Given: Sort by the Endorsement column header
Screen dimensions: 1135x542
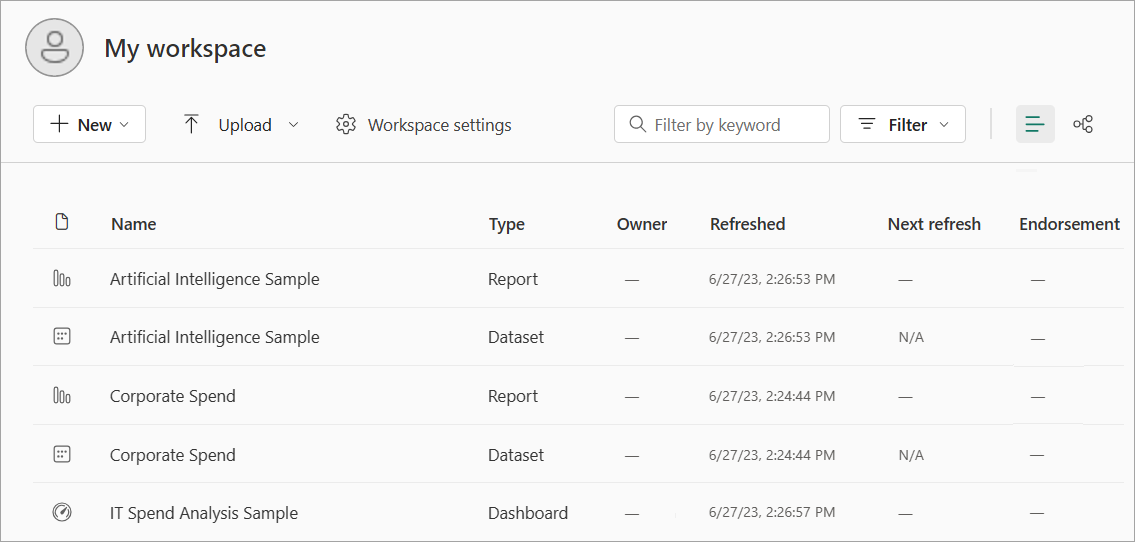Looking at the screenshot, I should click(x=1070, y=224).
